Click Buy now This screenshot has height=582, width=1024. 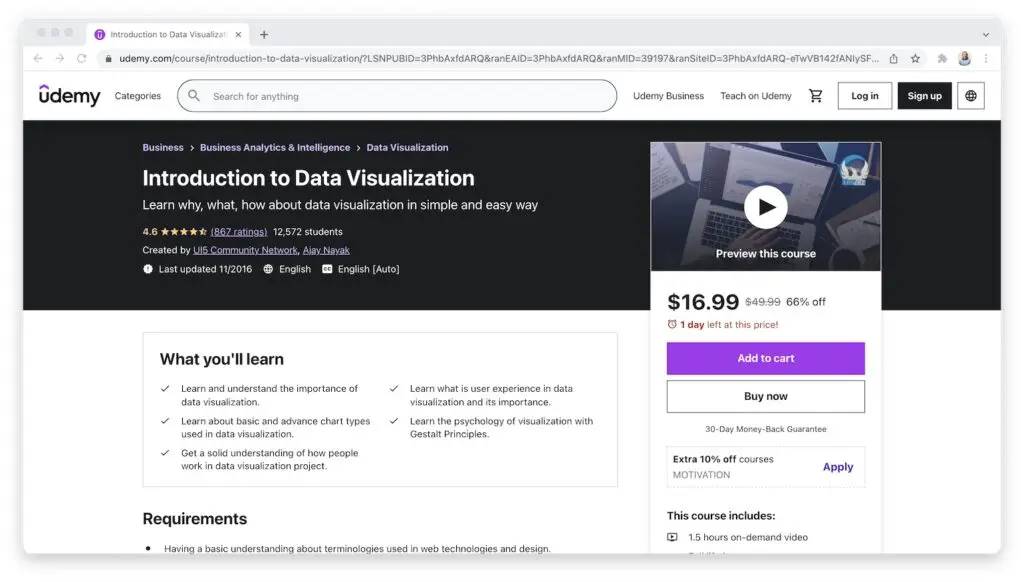765,396
